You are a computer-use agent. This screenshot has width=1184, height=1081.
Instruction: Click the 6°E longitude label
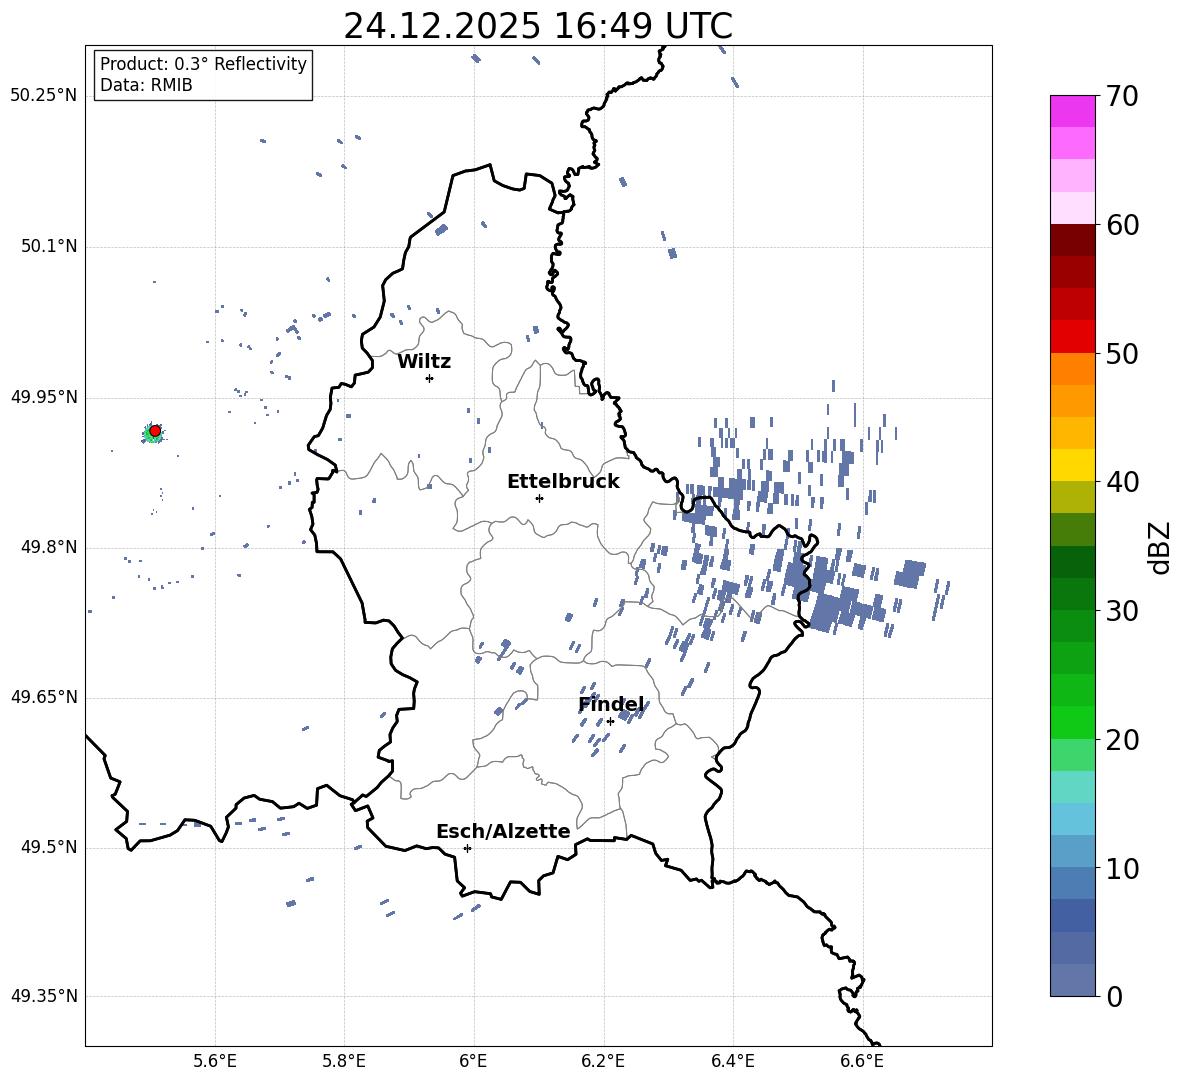click(x=473, y=1061)
